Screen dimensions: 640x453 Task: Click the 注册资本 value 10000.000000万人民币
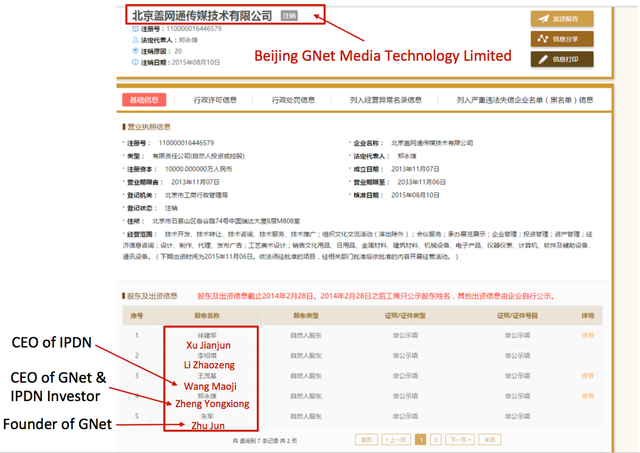pyautogui.click(x=198, y=169)
